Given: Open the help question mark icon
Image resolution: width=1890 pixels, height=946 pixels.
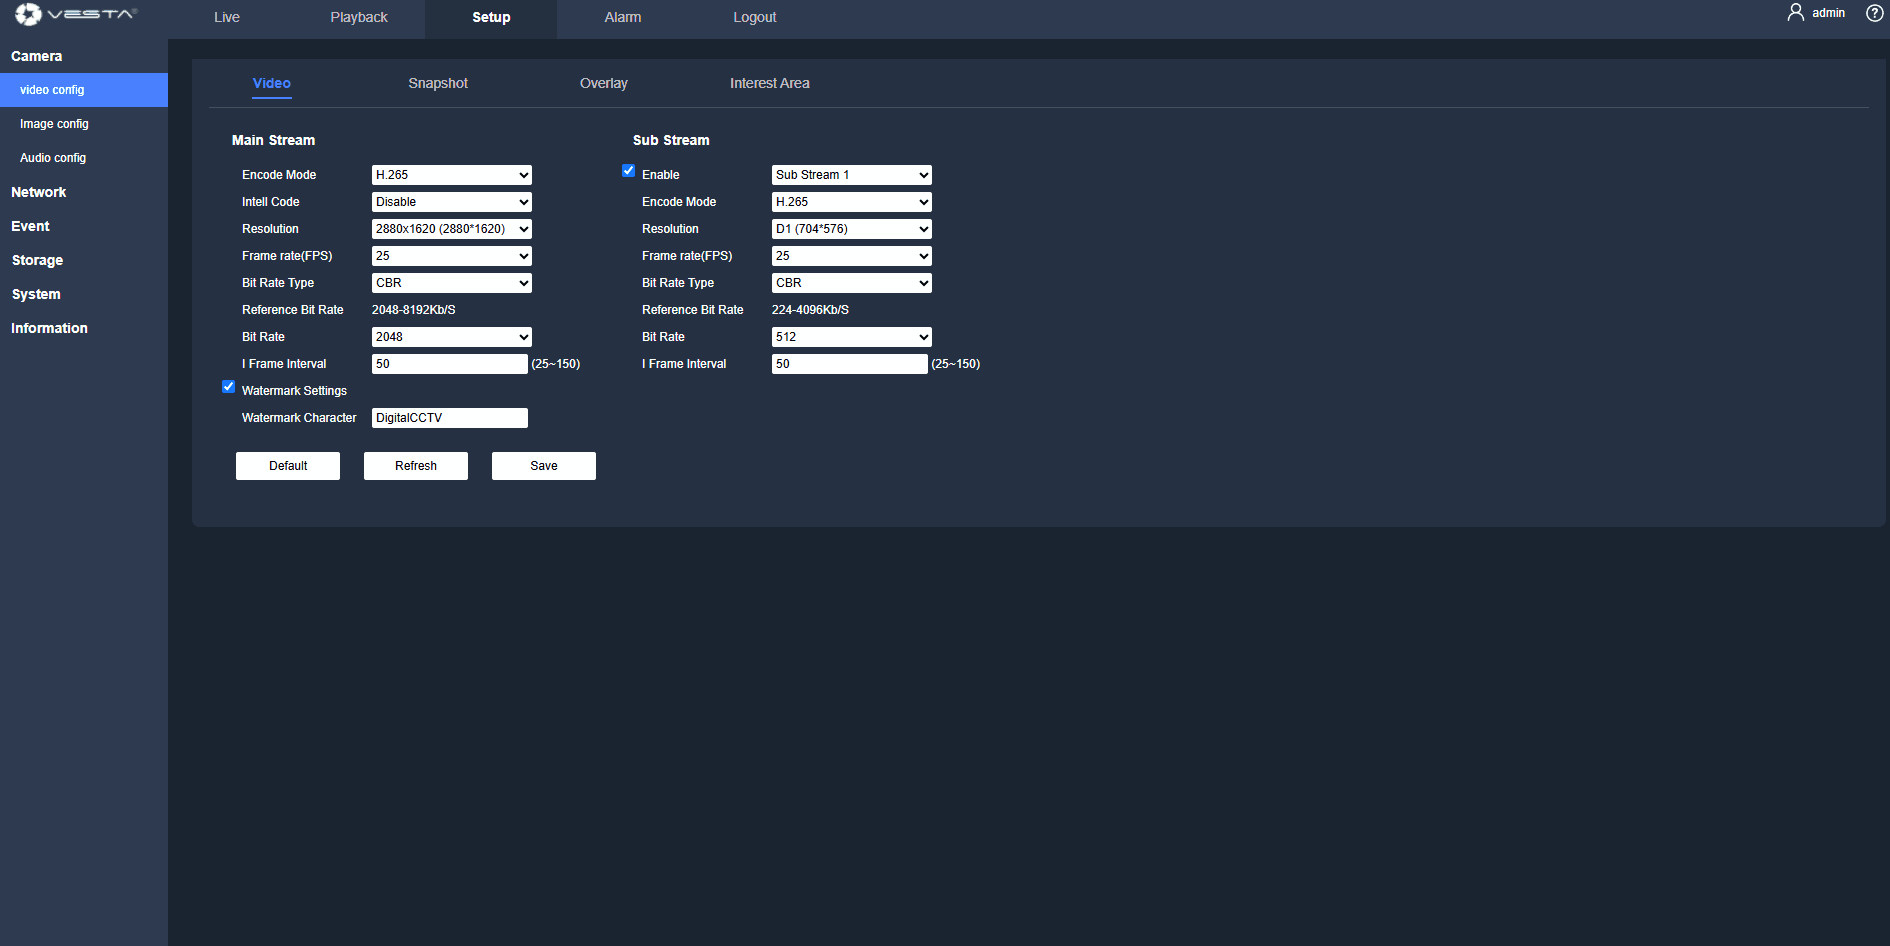Looking at the screenshot, I should (1874, 13).
